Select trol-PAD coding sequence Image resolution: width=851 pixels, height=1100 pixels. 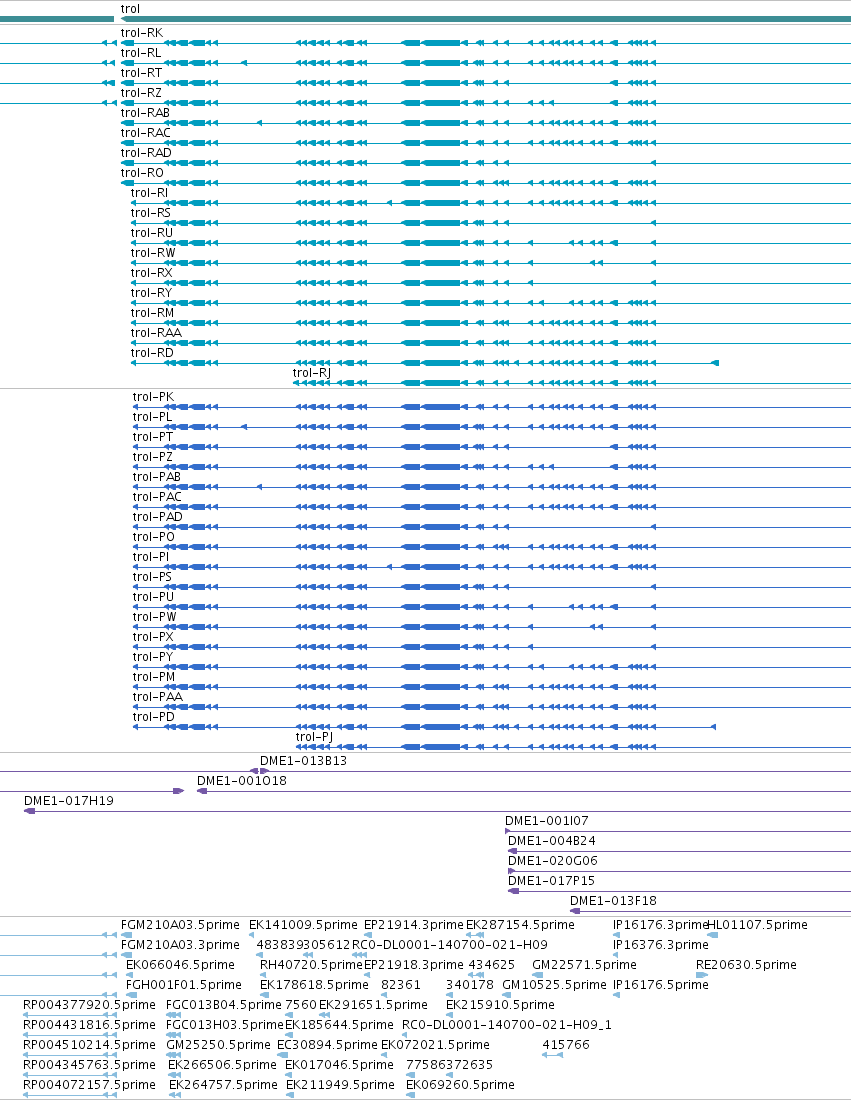coord(158,516)
